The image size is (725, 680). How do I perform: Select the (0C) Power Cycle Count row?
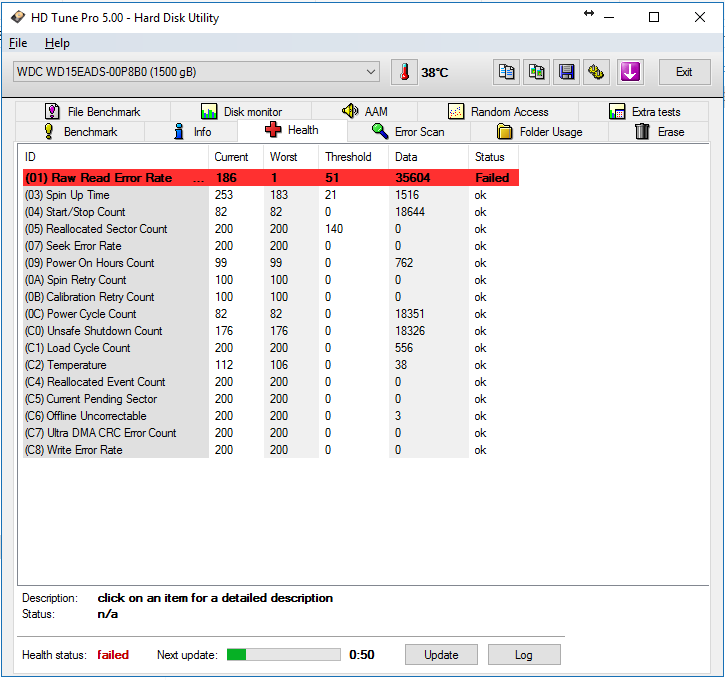[271, 314]
